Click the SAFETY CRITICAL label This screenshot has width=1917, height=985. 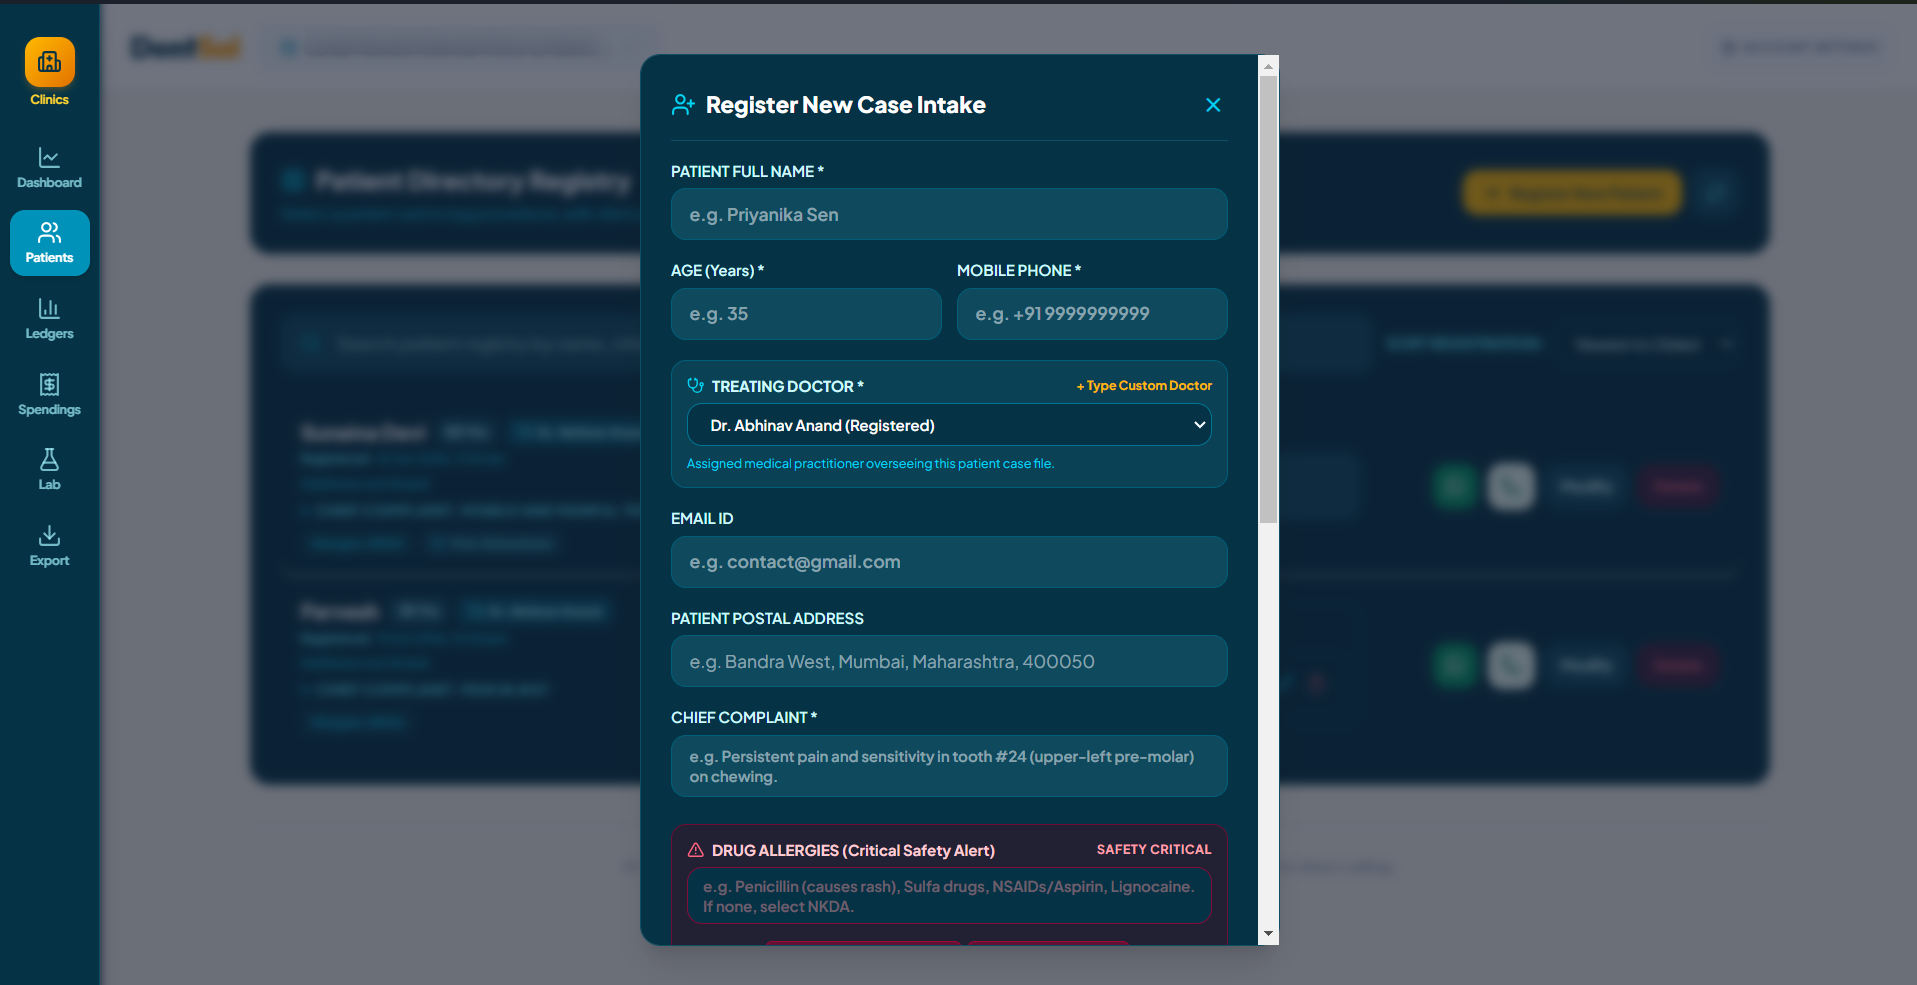tap(1154, 849)
